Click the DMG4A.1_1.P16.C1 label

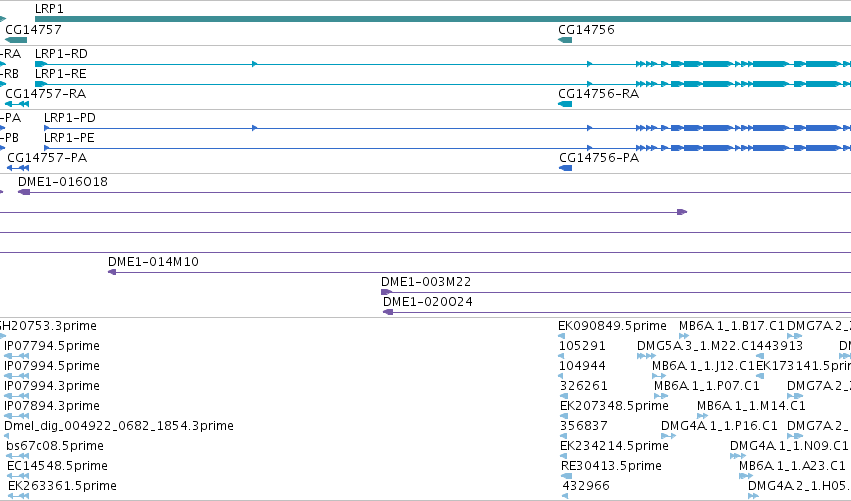click(x=719, y=426)
